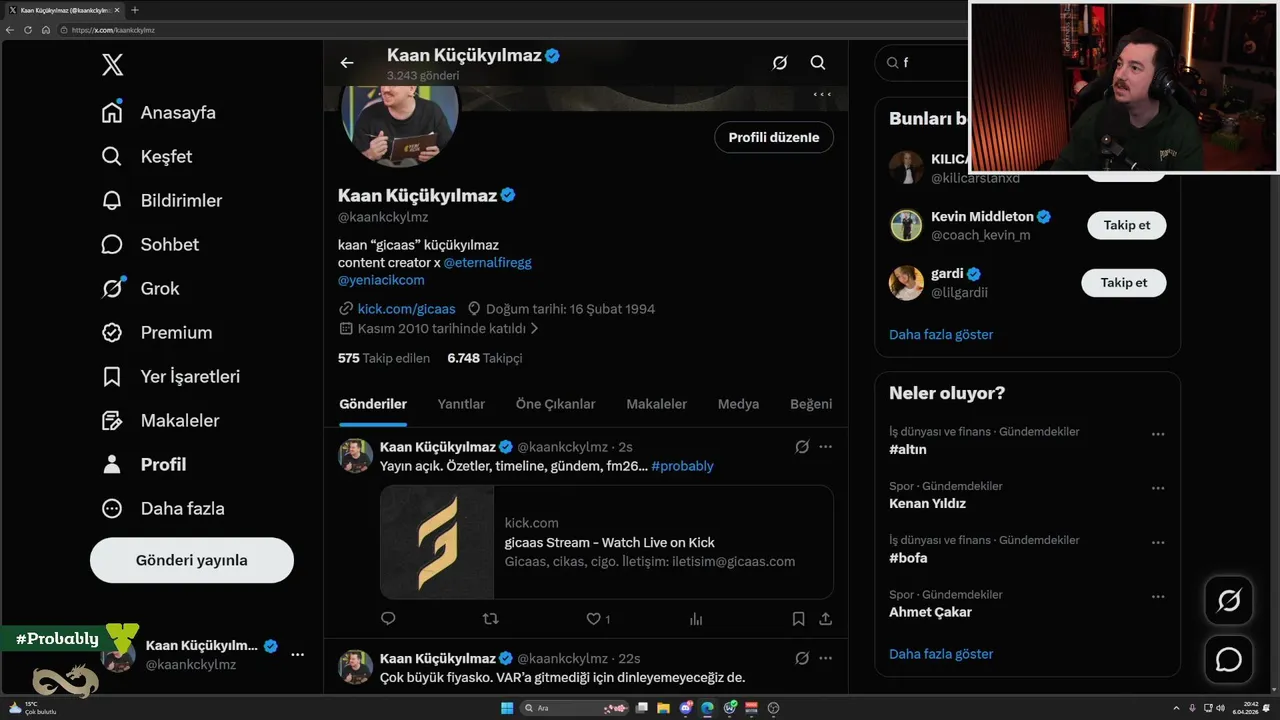
Task: Click the taskbar Ara search box
Action: coord(573,708)
